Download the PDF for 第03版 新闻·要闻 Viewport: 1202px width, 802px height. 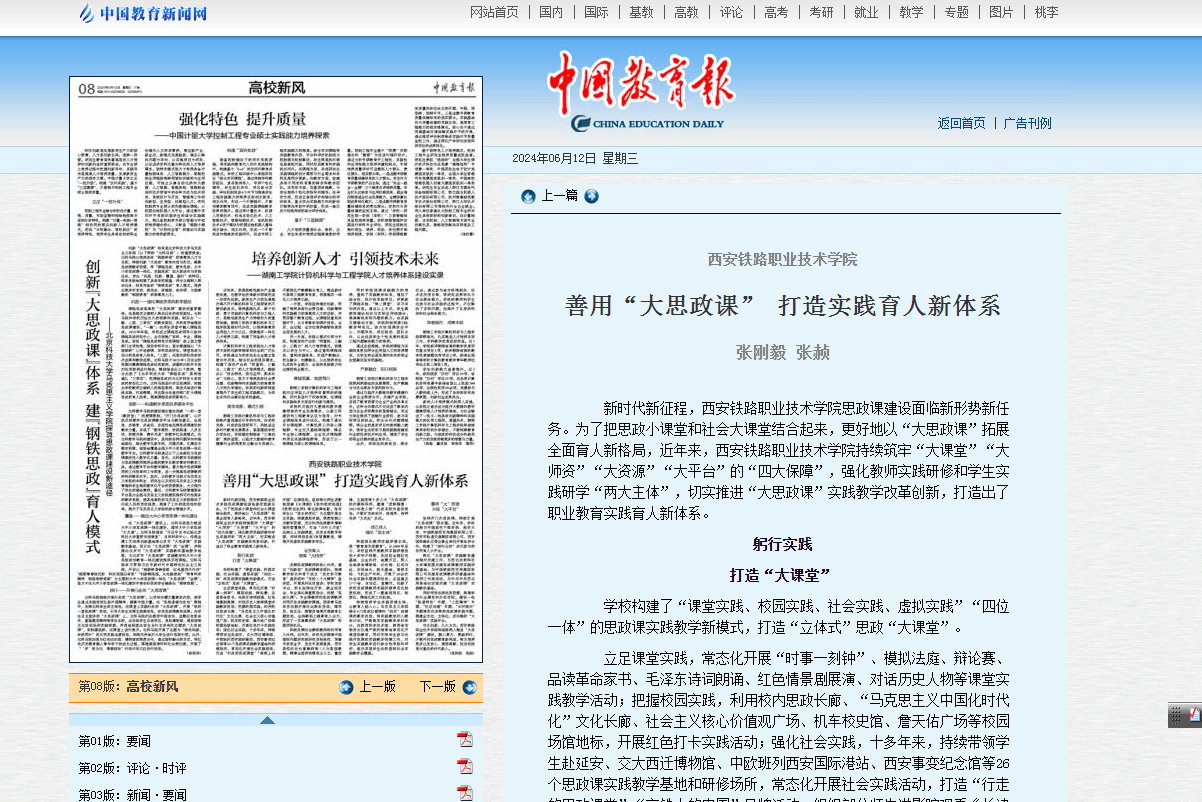pyautogui.click(x=465, y=793)
